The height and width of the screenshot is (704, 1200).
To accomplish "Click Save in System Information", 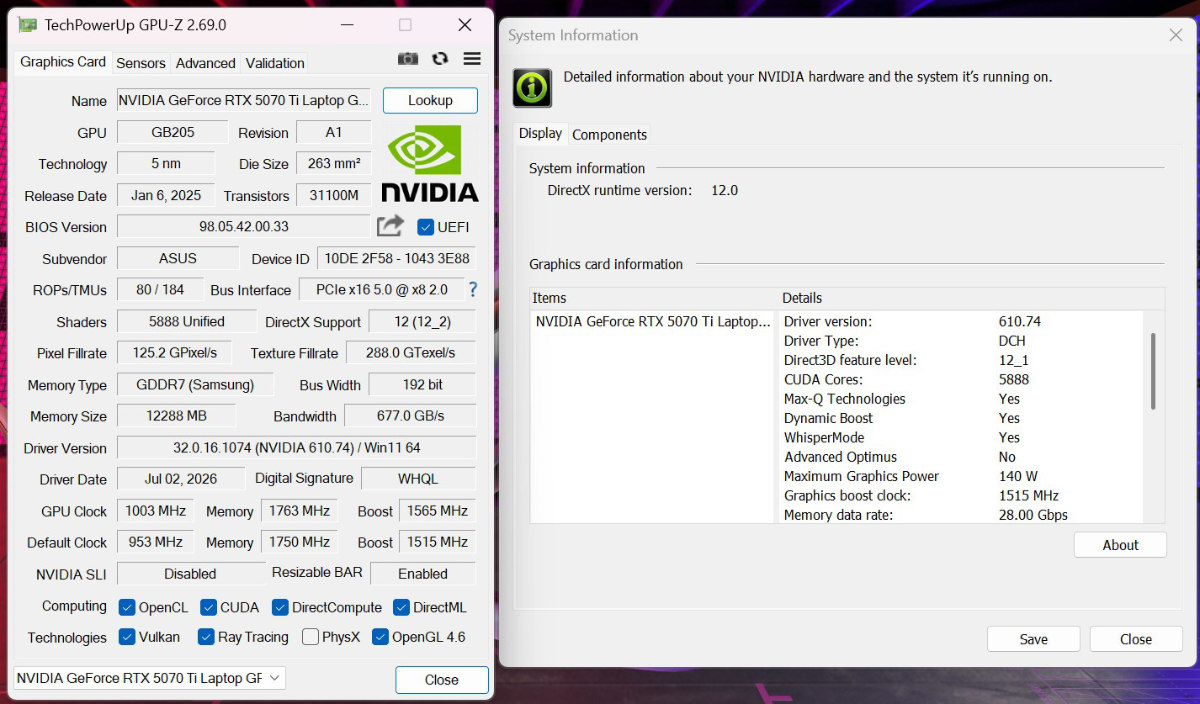I will click(1034, 639).
